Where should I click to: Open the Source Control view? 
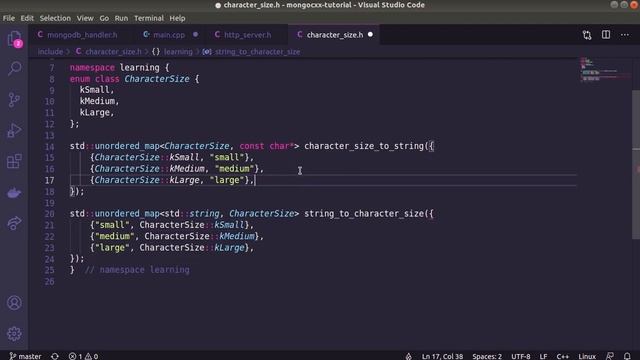tap(14, 100)
